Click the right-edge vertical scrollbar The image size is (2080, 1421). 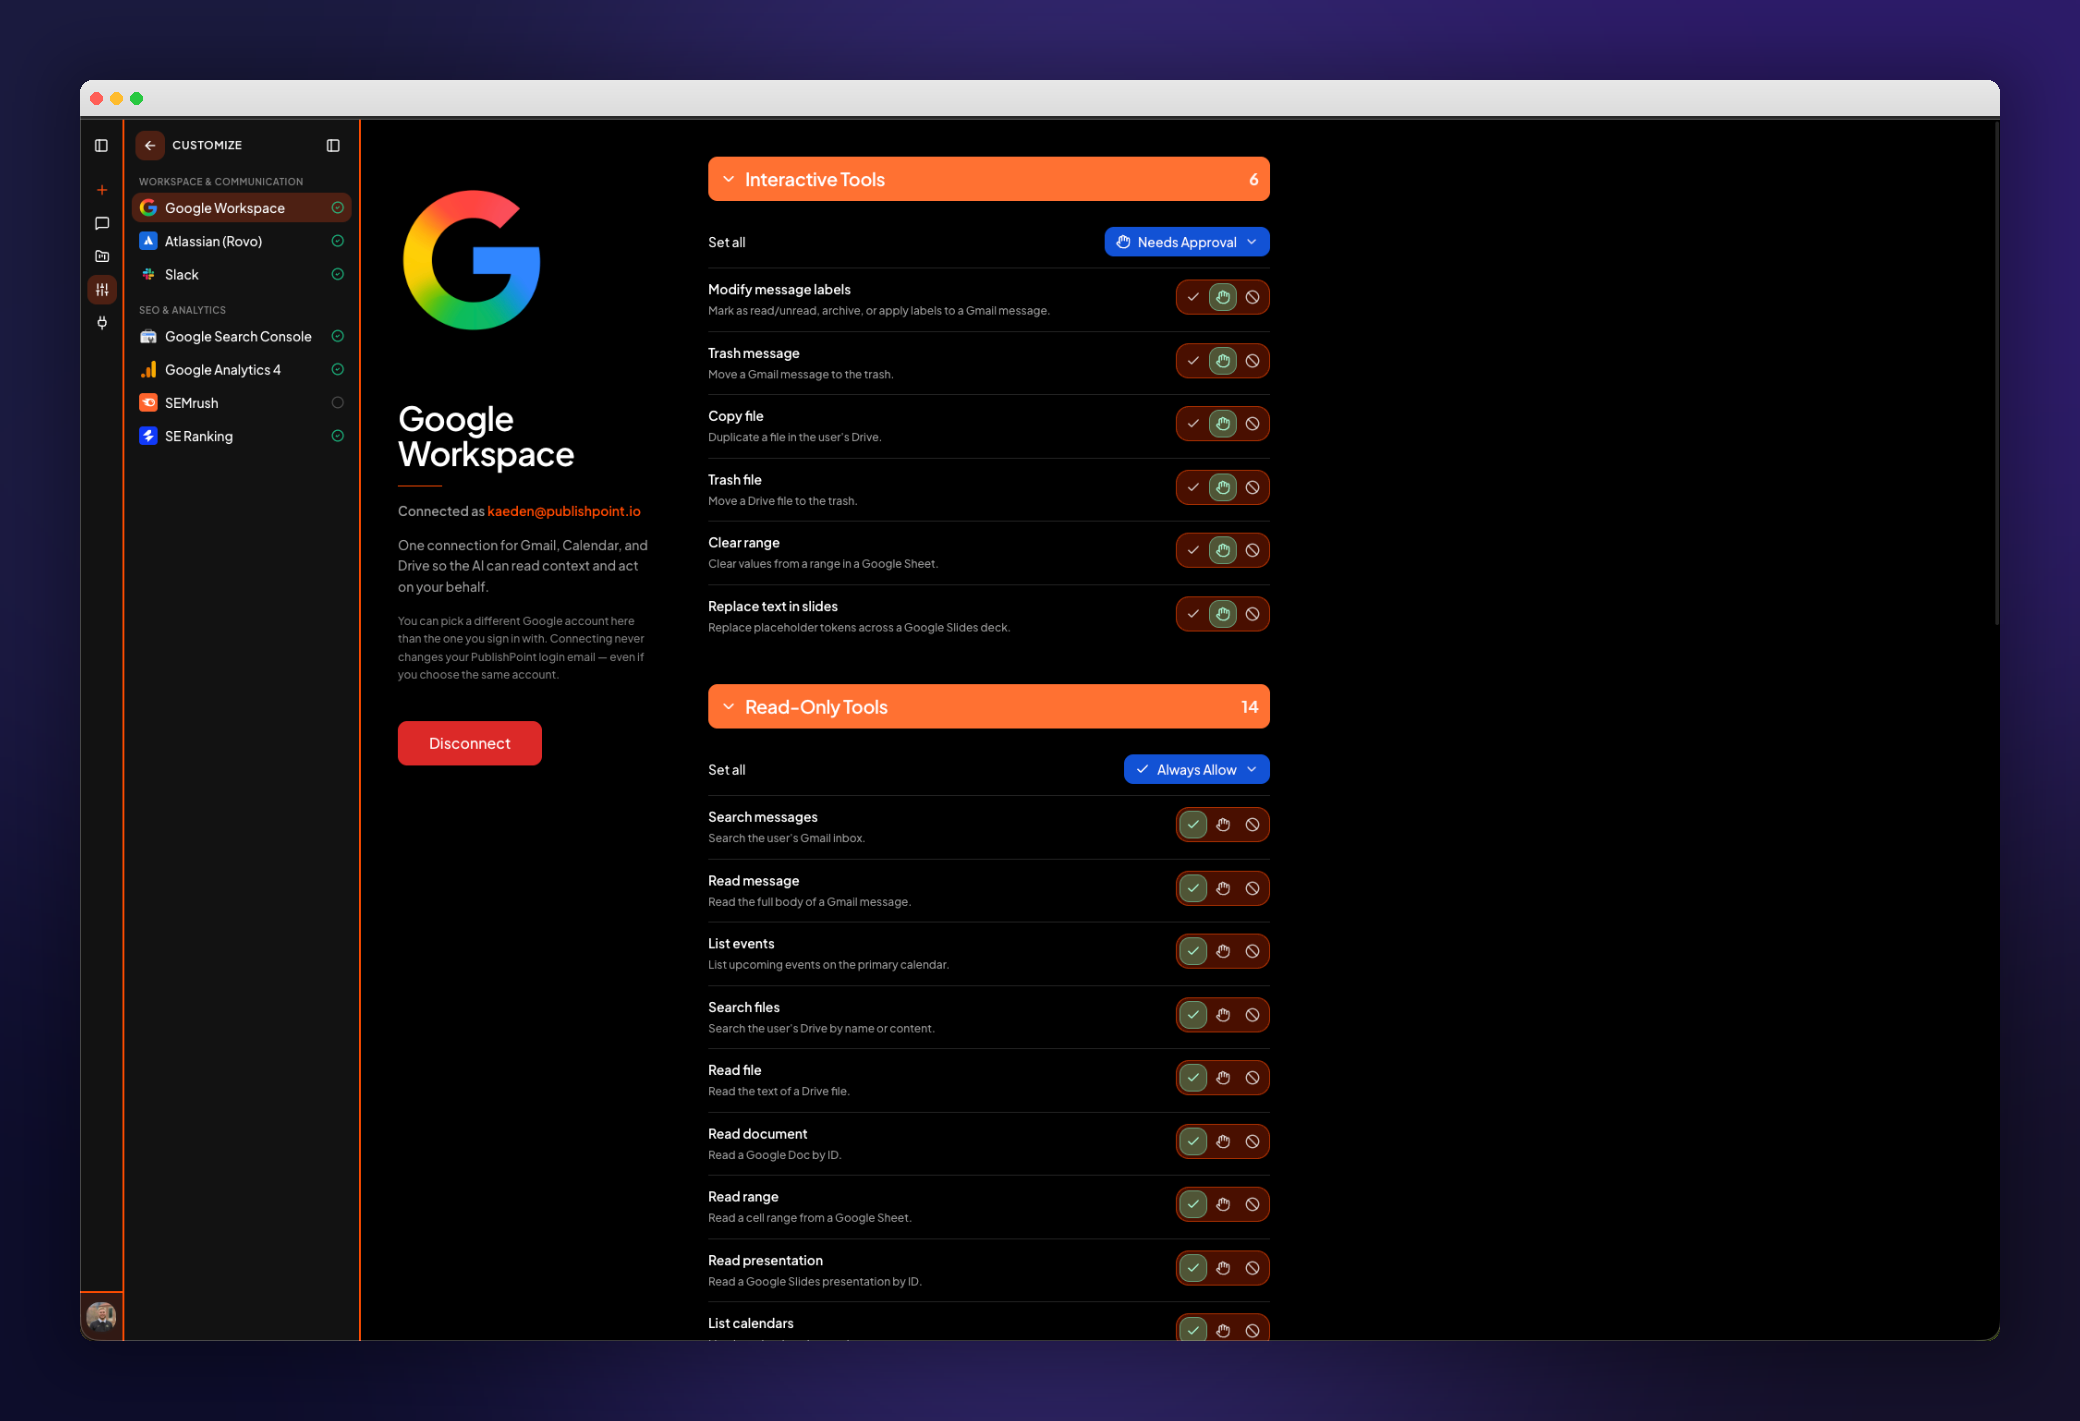1996,375
